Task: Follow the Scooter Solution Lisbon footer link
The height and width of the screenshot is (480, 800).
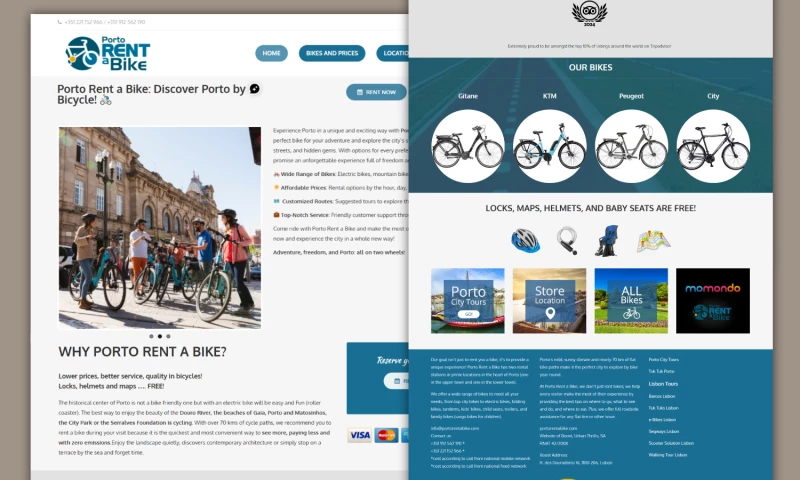Action: 671,443
